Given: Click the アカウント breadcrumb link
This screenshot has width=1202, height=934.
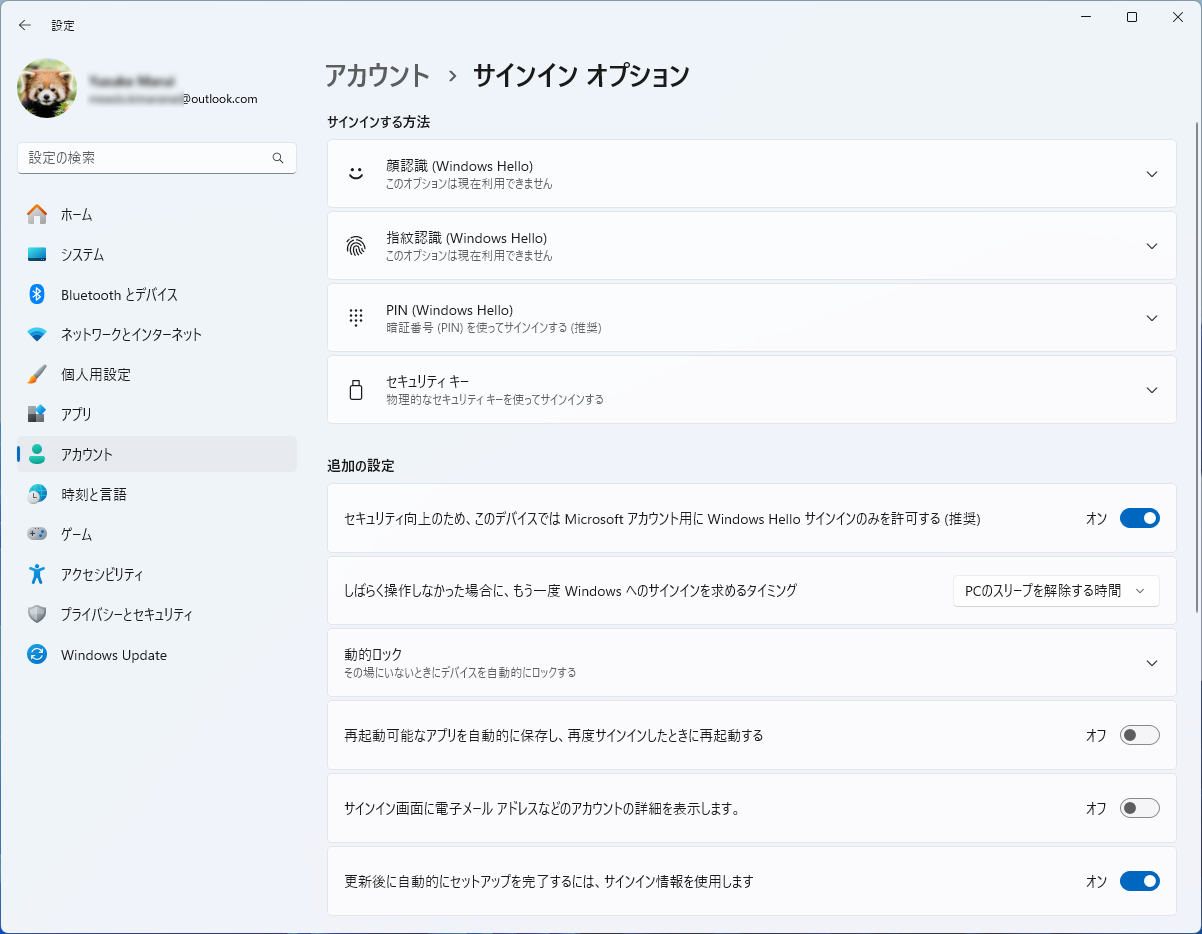Looking at the screenshot, I should [377, 76].
